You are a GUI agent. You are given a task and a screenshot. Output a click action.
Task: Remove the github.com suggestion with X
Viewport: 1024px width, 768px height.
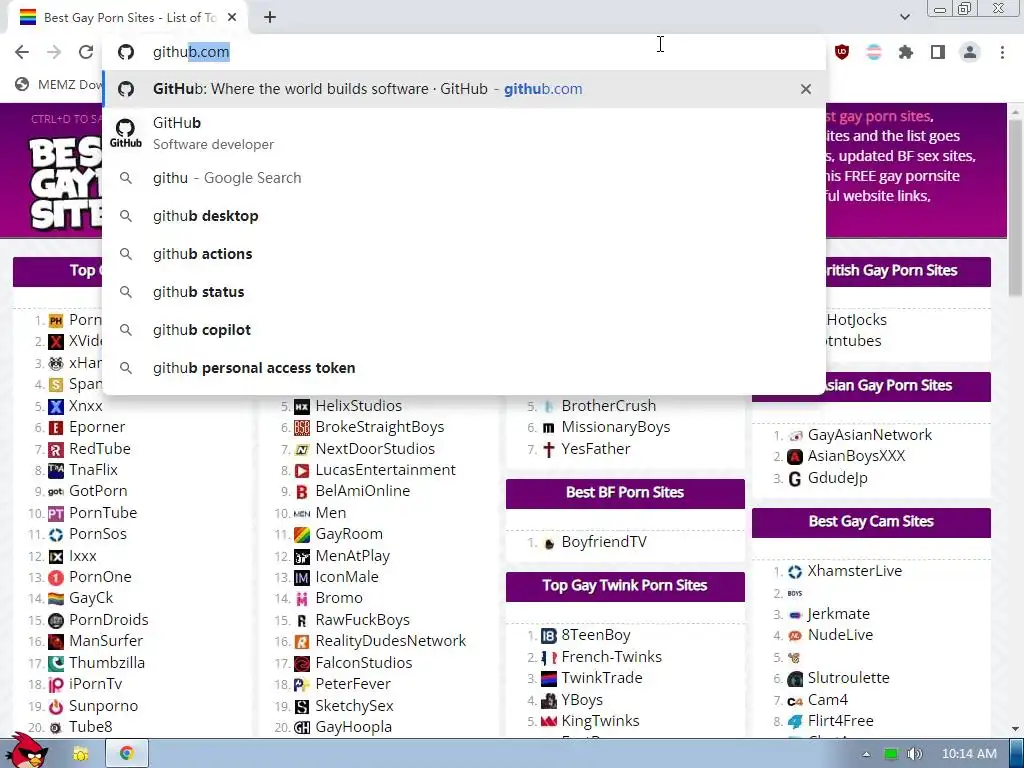tap(806, 89)
